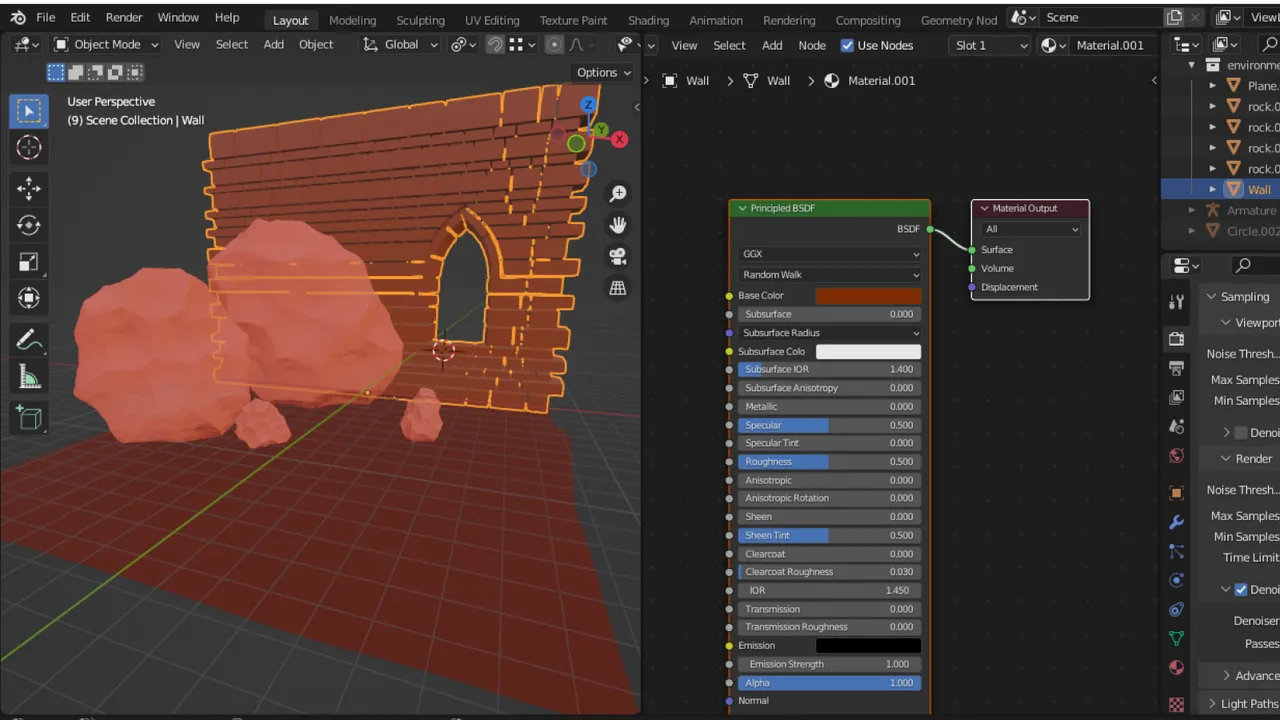Click the Base Color swatch

pos(868,296)
